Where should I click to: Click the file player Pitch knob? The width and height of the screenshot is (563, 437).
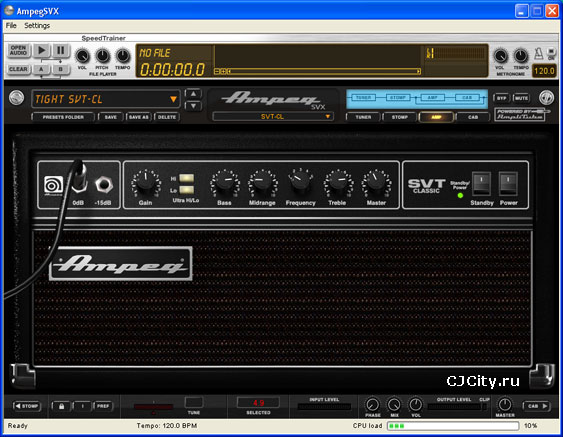(x=102, y=56)
